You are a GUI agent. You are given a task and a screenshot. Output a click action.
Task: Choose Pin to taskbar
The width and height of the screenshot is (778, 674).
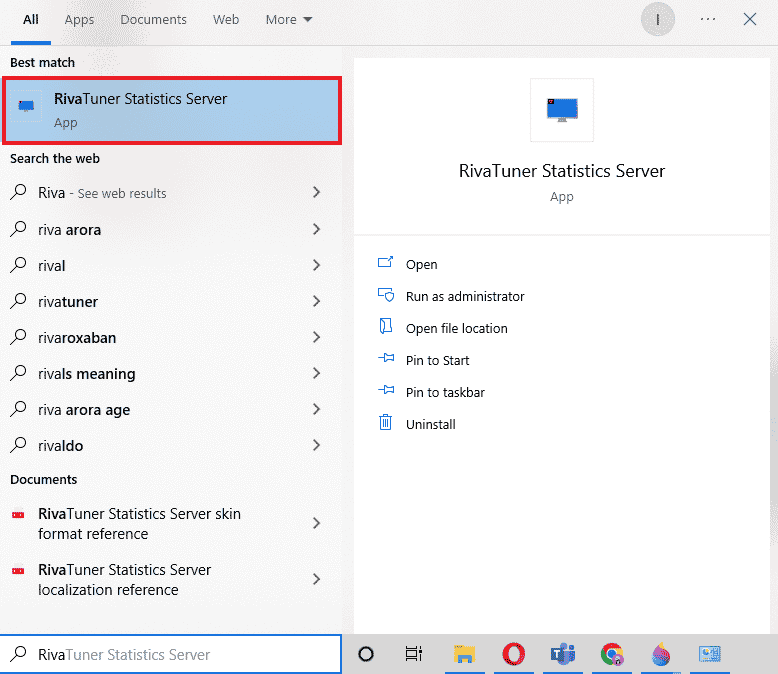click(445, 393)
